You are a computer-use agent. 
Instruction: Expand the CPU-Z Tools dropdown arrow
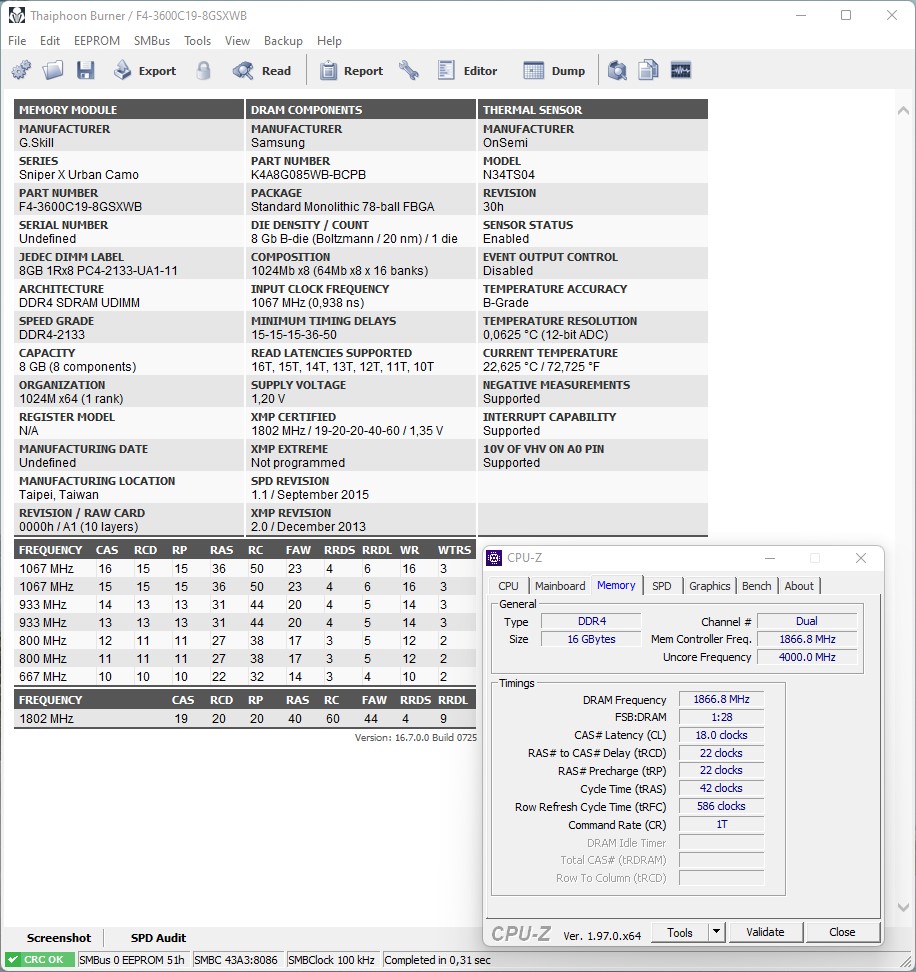click(716, 932)
